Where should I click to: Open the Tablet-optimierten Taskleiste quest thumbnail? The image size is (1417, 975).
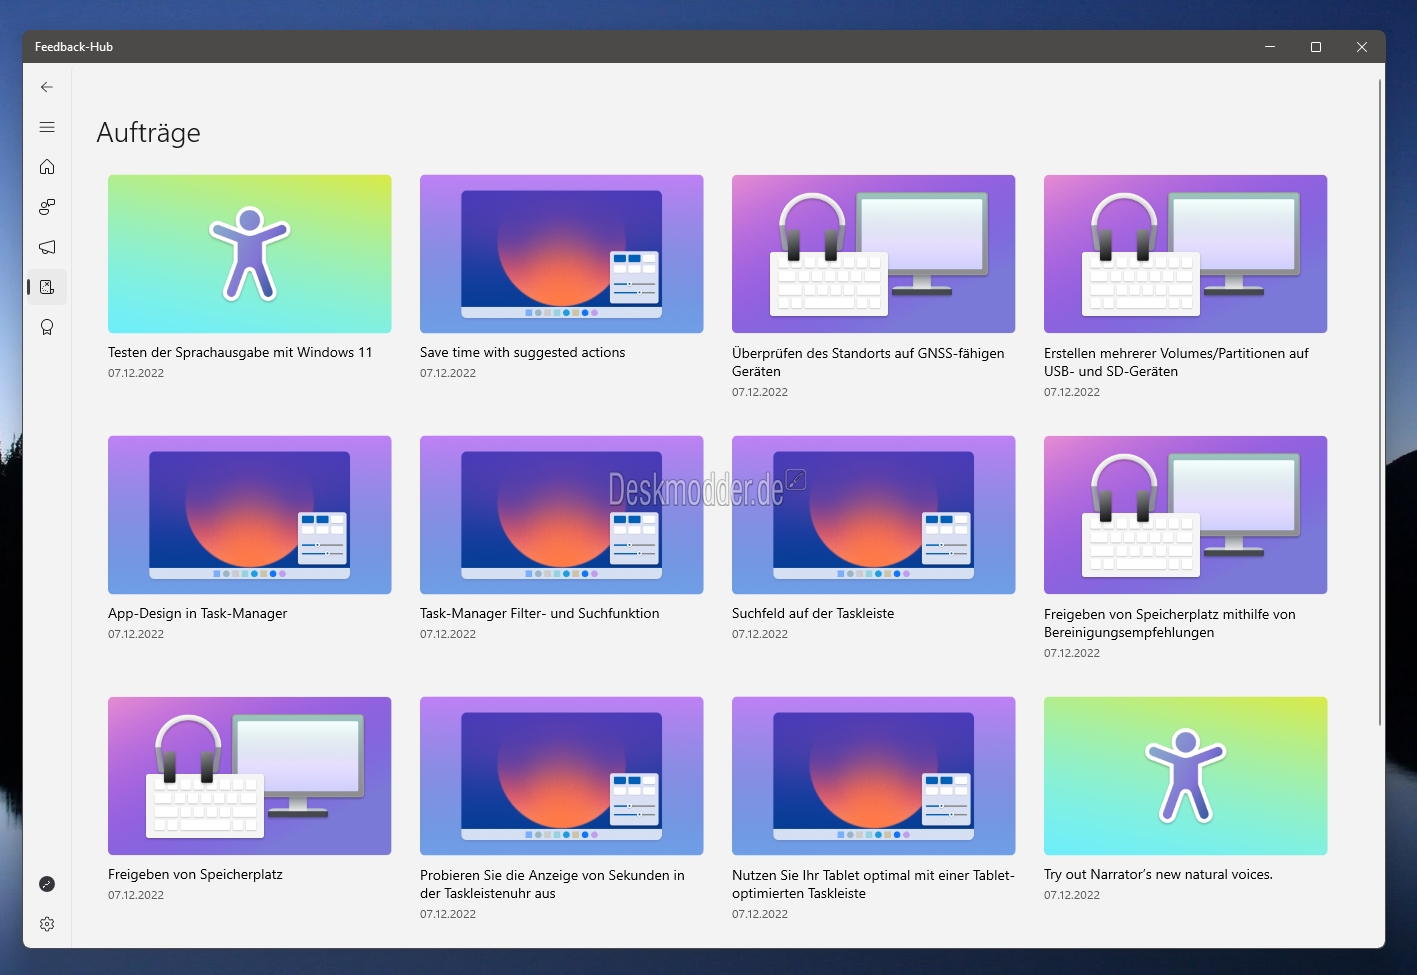coord(873,776)
